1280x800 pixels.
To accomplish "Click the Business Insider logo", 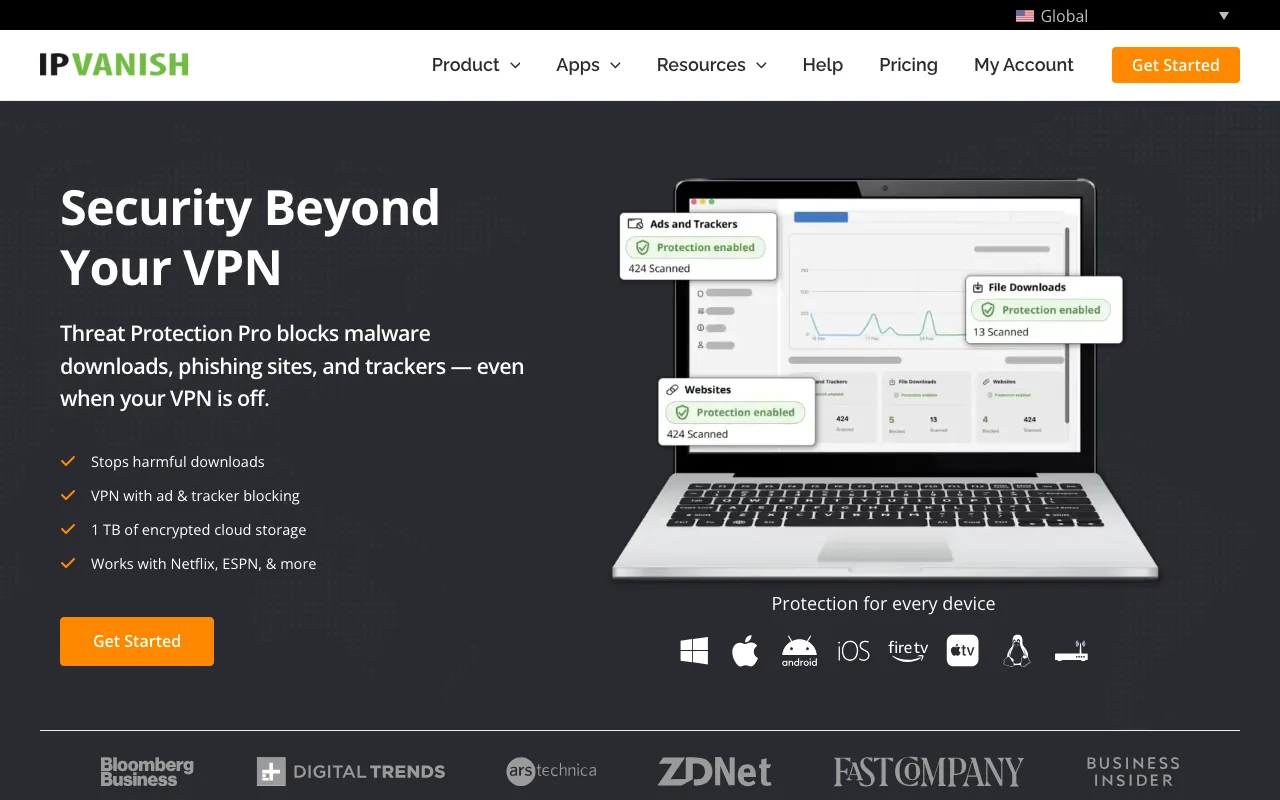I will (1133, 771).
